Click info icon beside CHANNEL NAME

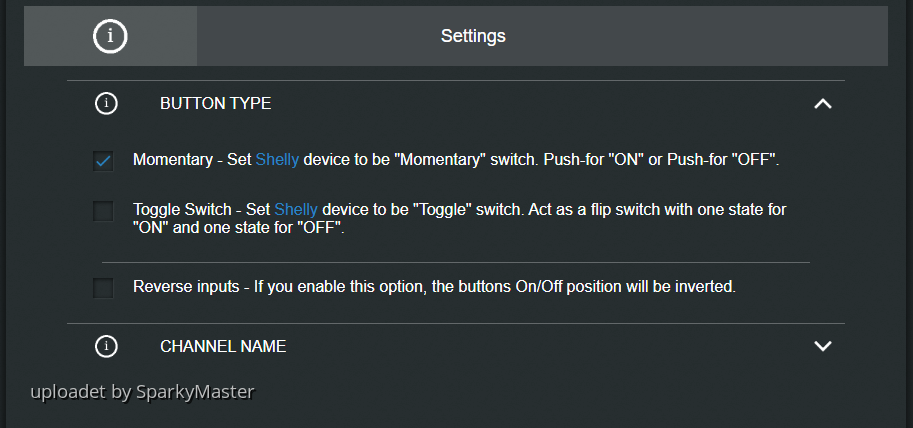pos(106,346)
